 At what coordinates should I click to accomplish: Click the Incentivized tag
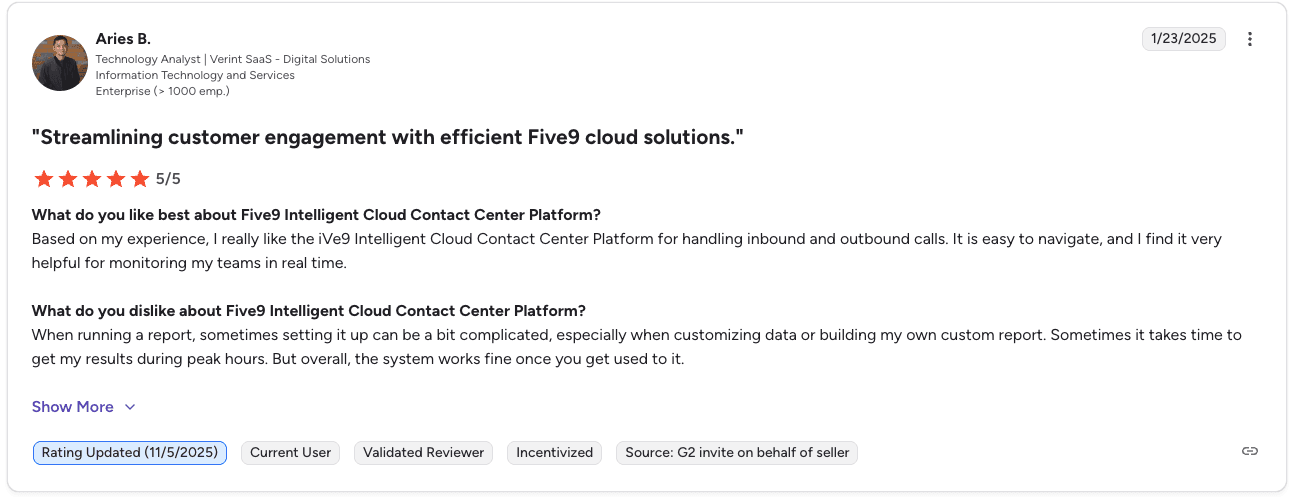(554, 453)
